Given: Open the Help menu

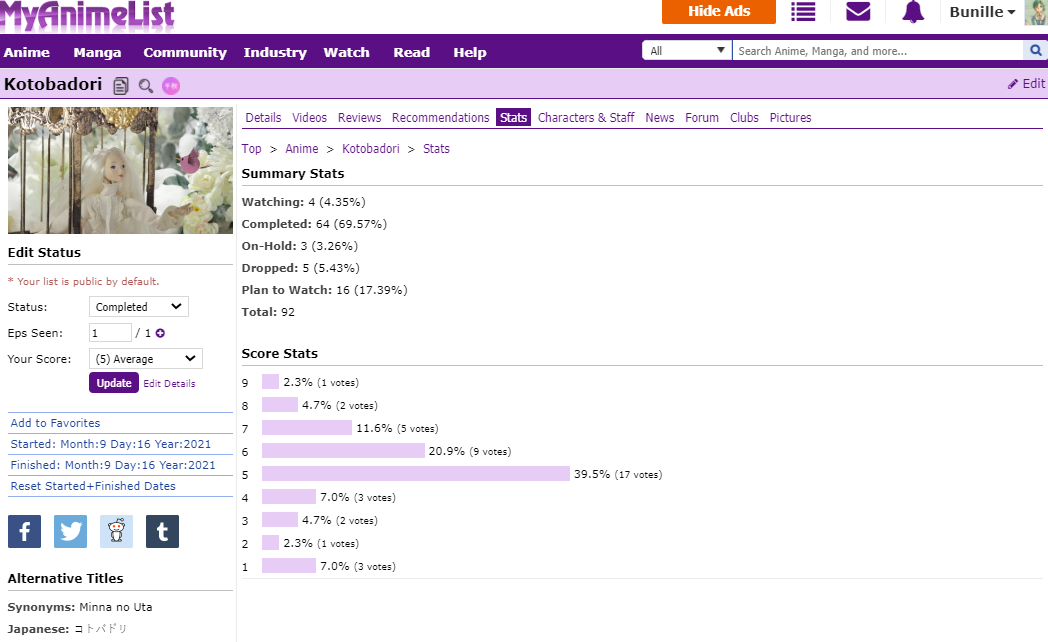Looking at the screenshot, I should pos(470,52).
